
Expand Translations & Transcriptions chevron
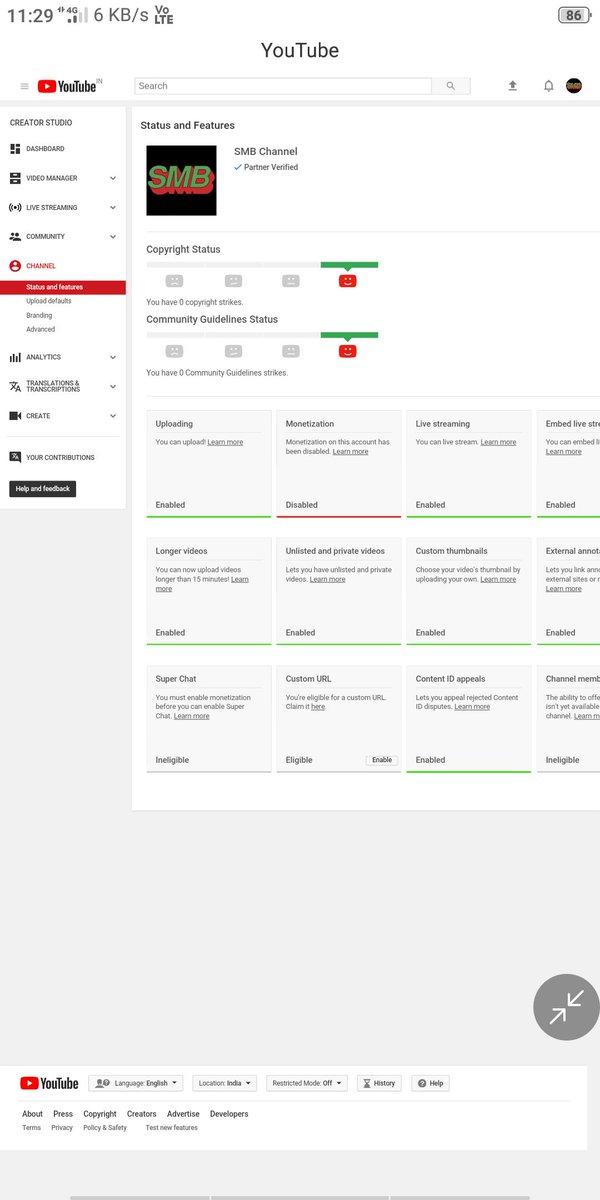click(x=113, y=386)
